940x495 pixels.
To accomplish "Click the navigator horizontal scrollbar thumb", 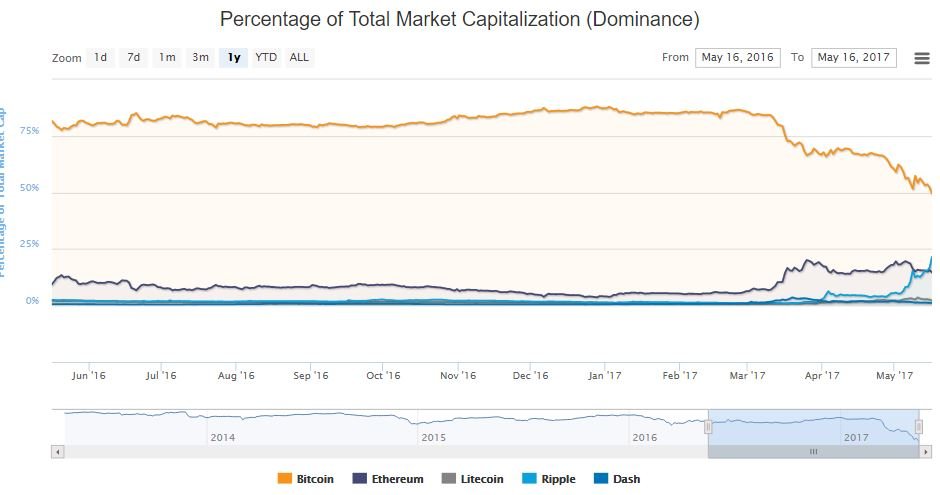I will pyautogui.click(x=813, y=452).
